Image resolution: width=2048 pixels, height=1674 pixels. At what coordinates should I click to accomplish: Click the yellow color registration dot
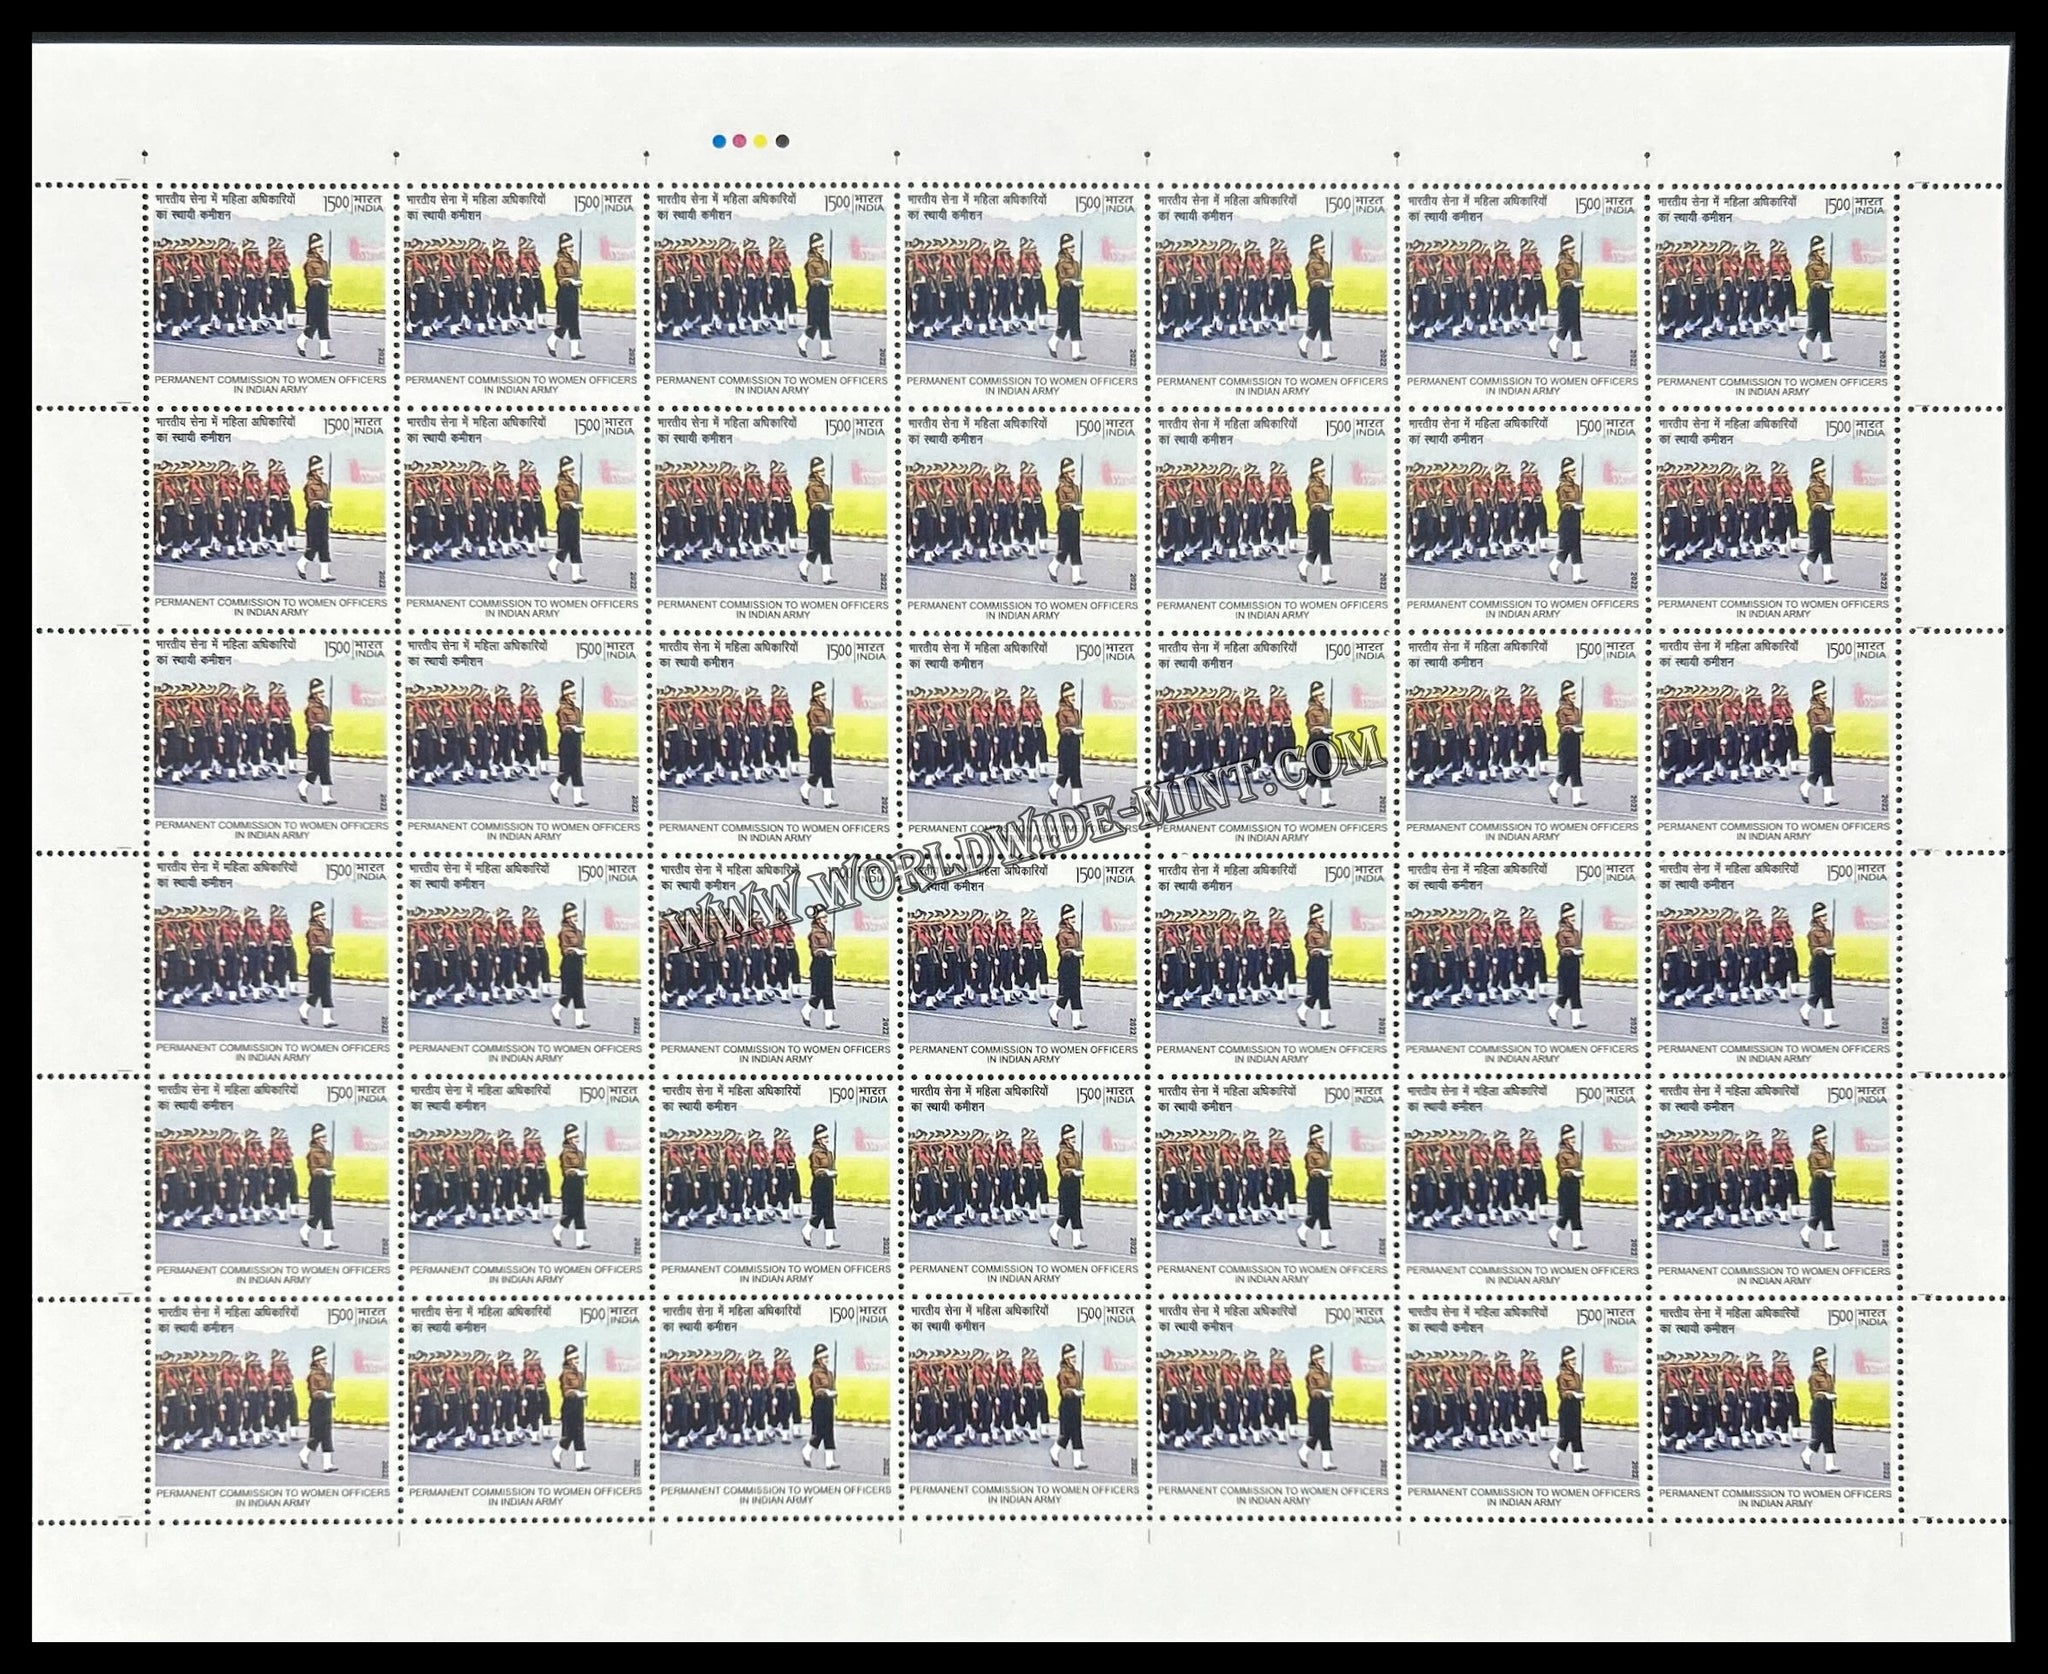pyautogui.click(x=761, y=142)
